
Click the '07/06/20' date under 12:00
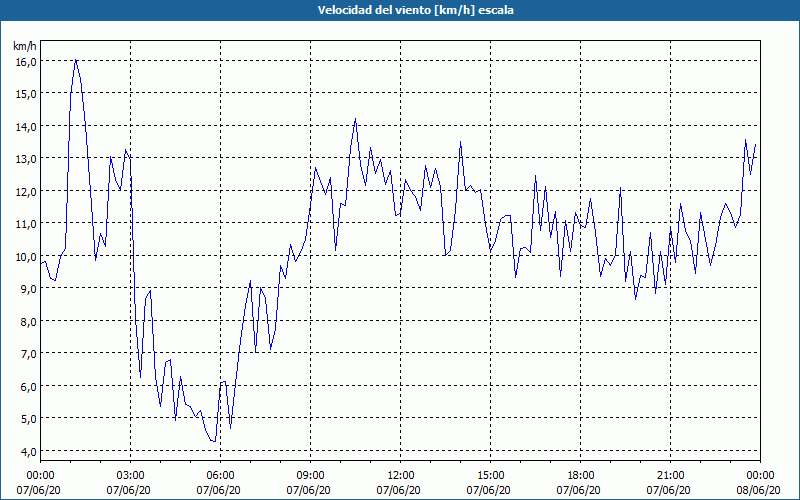398,490
